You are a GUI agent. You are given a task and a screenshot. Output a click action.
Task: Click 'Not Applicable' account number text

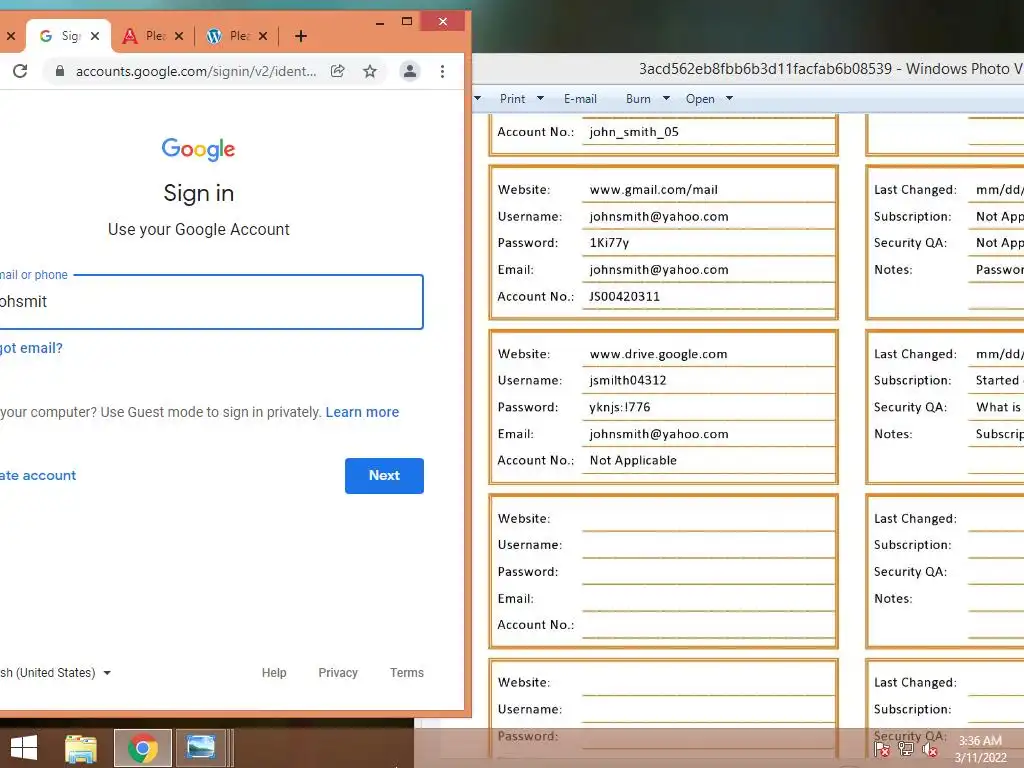point(633,460)
